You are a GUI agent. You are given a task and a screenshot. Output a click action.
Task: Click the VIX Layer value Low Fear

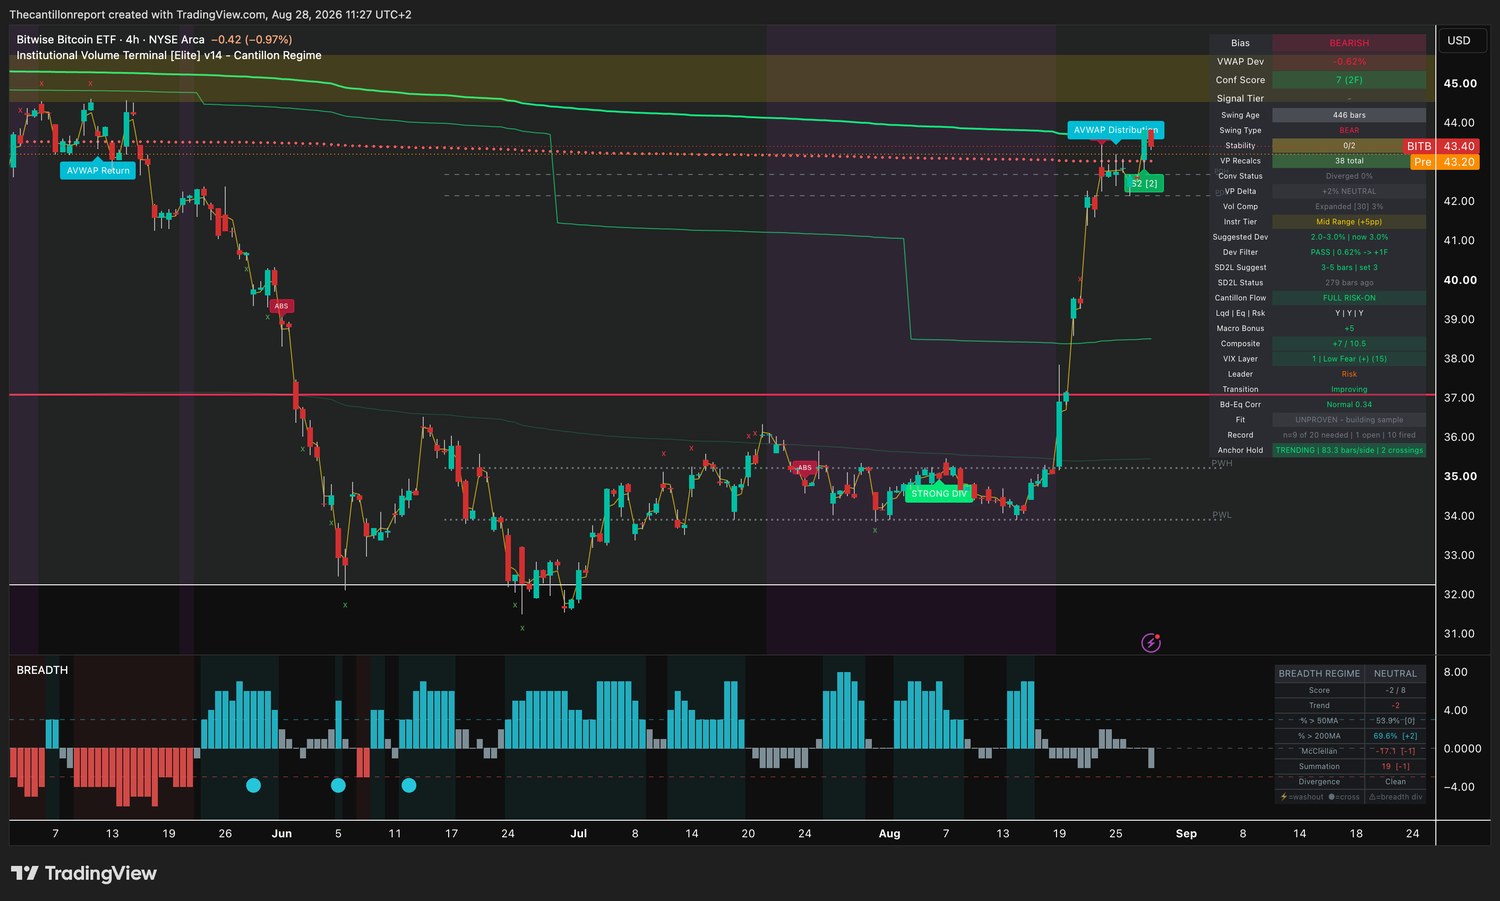pyautogui.click(x=1349, y=359)
